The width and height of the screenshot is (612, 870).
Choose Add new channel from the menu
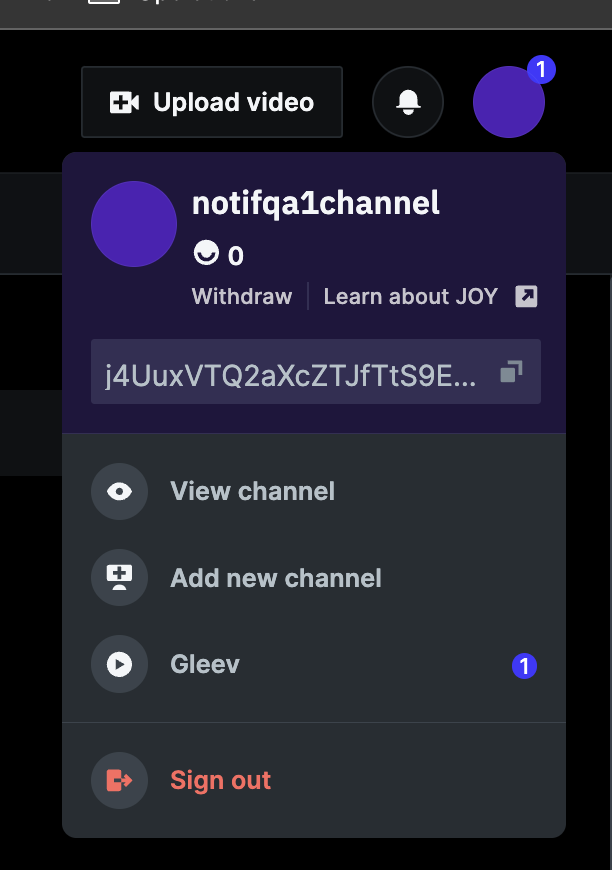[275, 577]
